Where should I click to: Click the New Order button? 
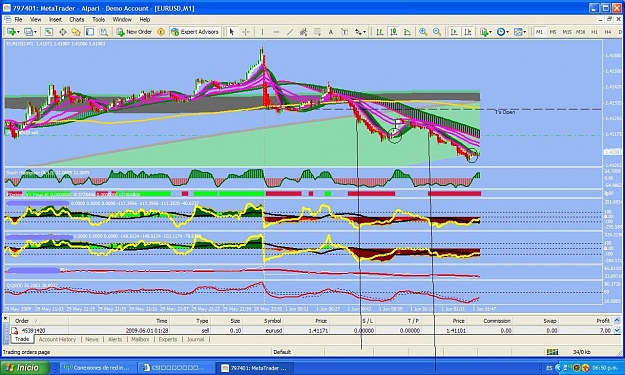pos(134,32)
